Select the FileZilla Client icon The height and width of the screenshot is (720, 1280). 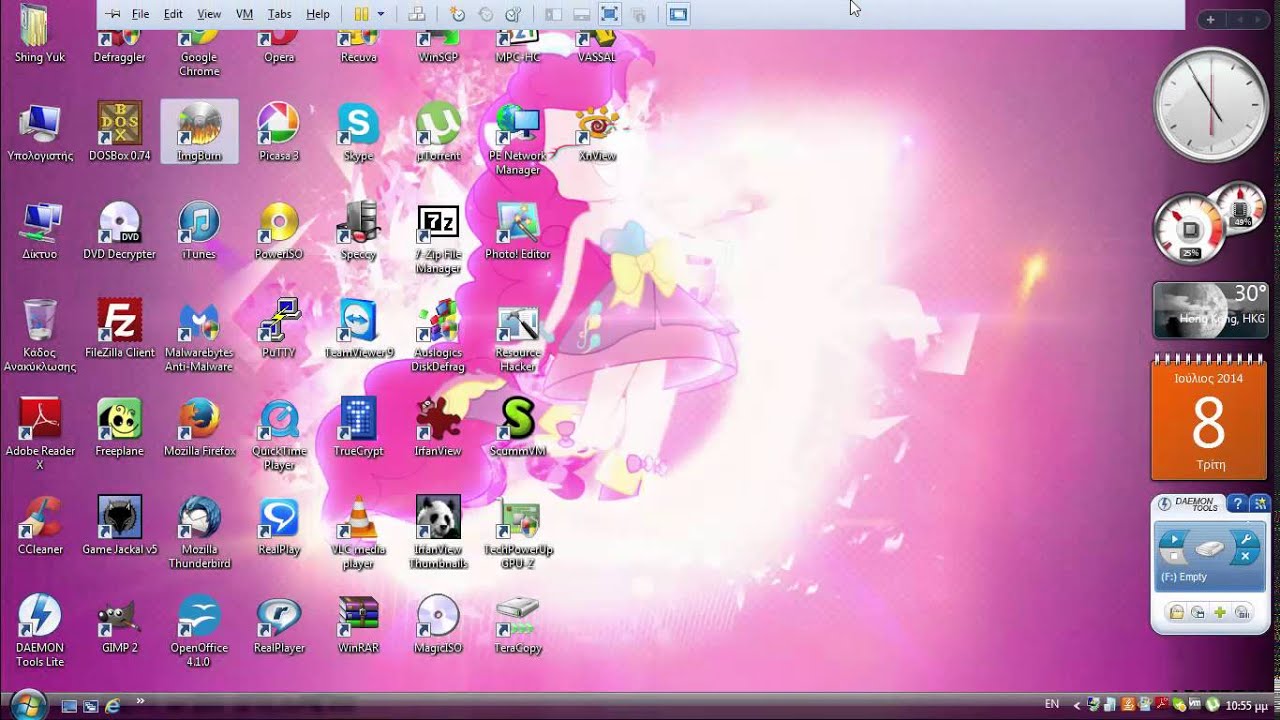pyautogui.click(x=119, y=328)
